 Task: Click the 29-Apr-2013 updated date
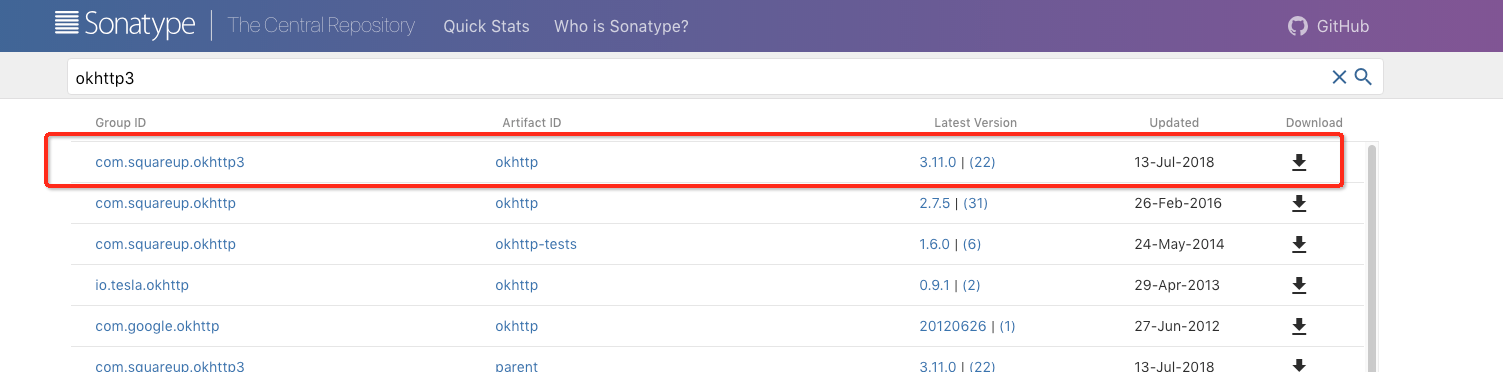pos(1177,285)
